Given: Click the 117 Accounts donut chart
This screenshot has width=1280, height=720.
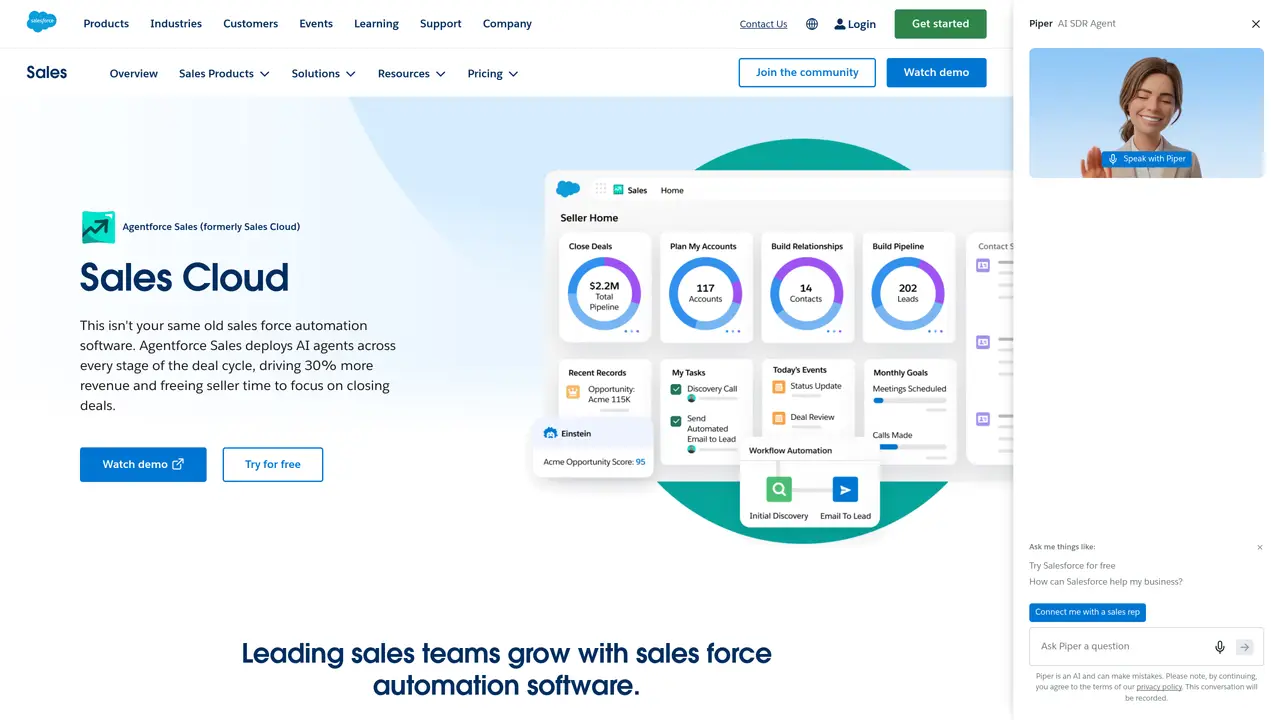Looking at the screenshot, I should point(705,294).
